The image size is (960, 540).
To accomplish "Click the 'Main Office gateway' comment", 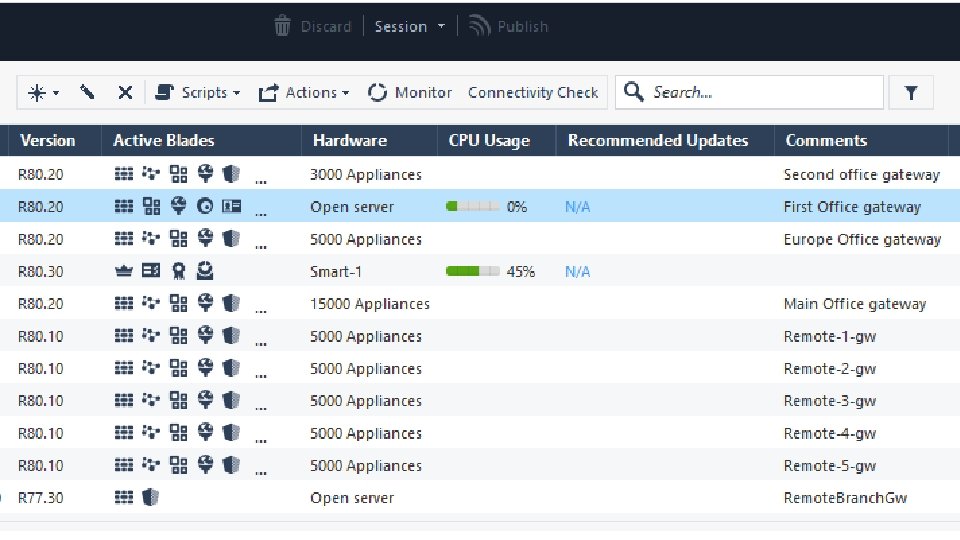I will coord(855,304).
